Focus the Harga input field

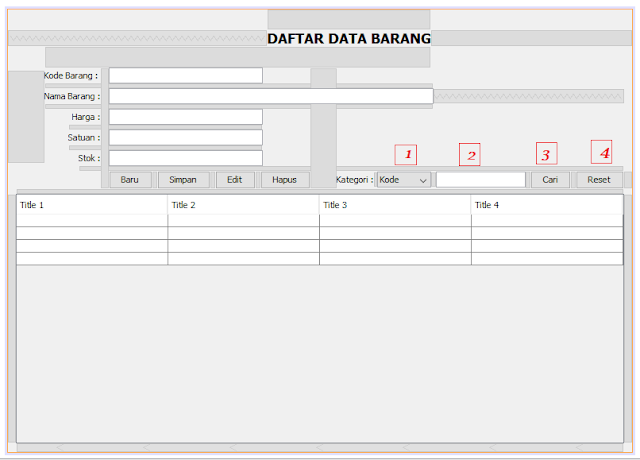click(186, 117)
